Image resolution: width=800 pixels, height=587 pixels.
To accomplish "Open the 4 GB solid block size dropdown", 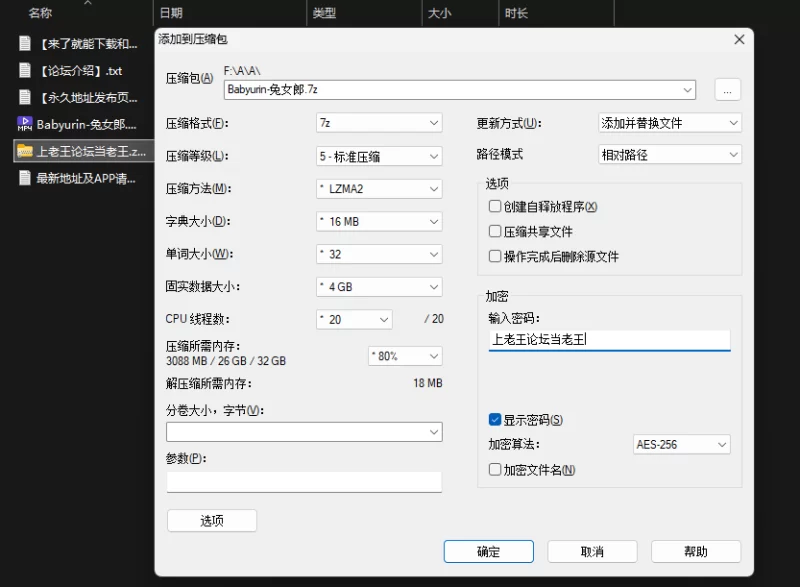I will point(379,287).
